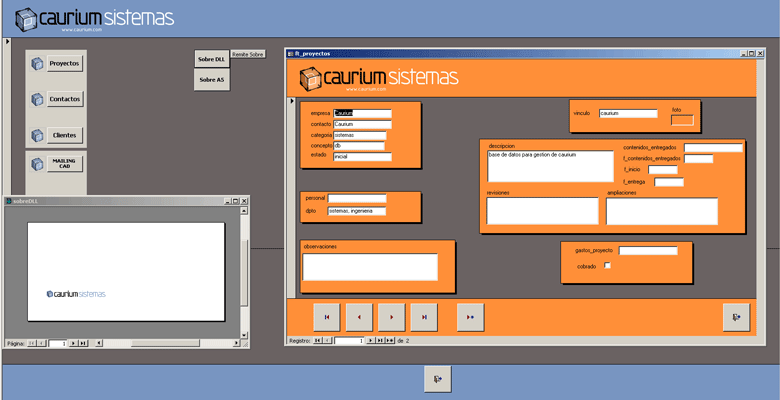Click the gastos_proyecto field
780x400 pixels.
pos(647,251)
